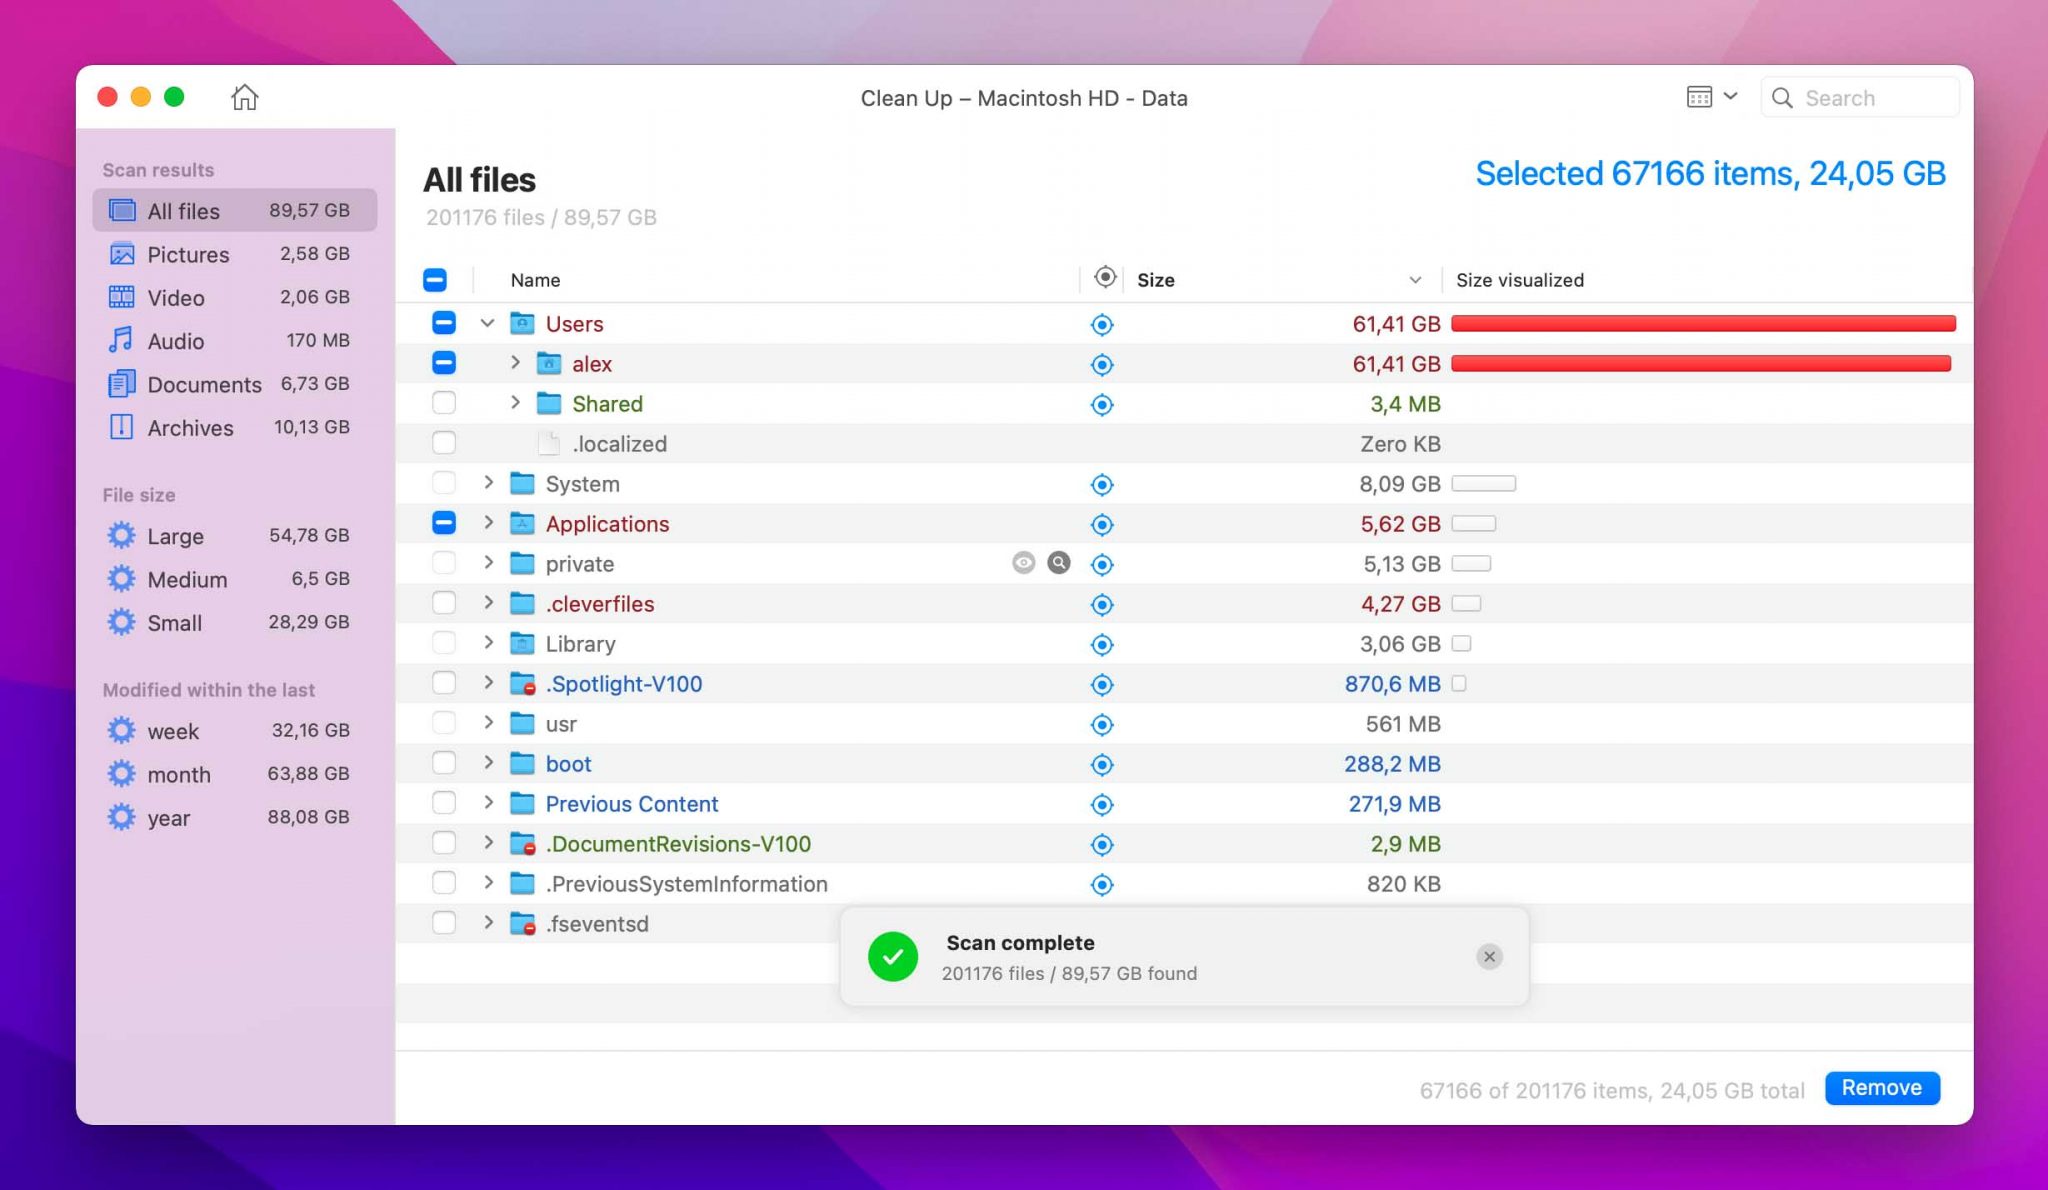Select Audio category in sidebar
Viewport: 2048px width, 1190px height.
coord(235,340)
